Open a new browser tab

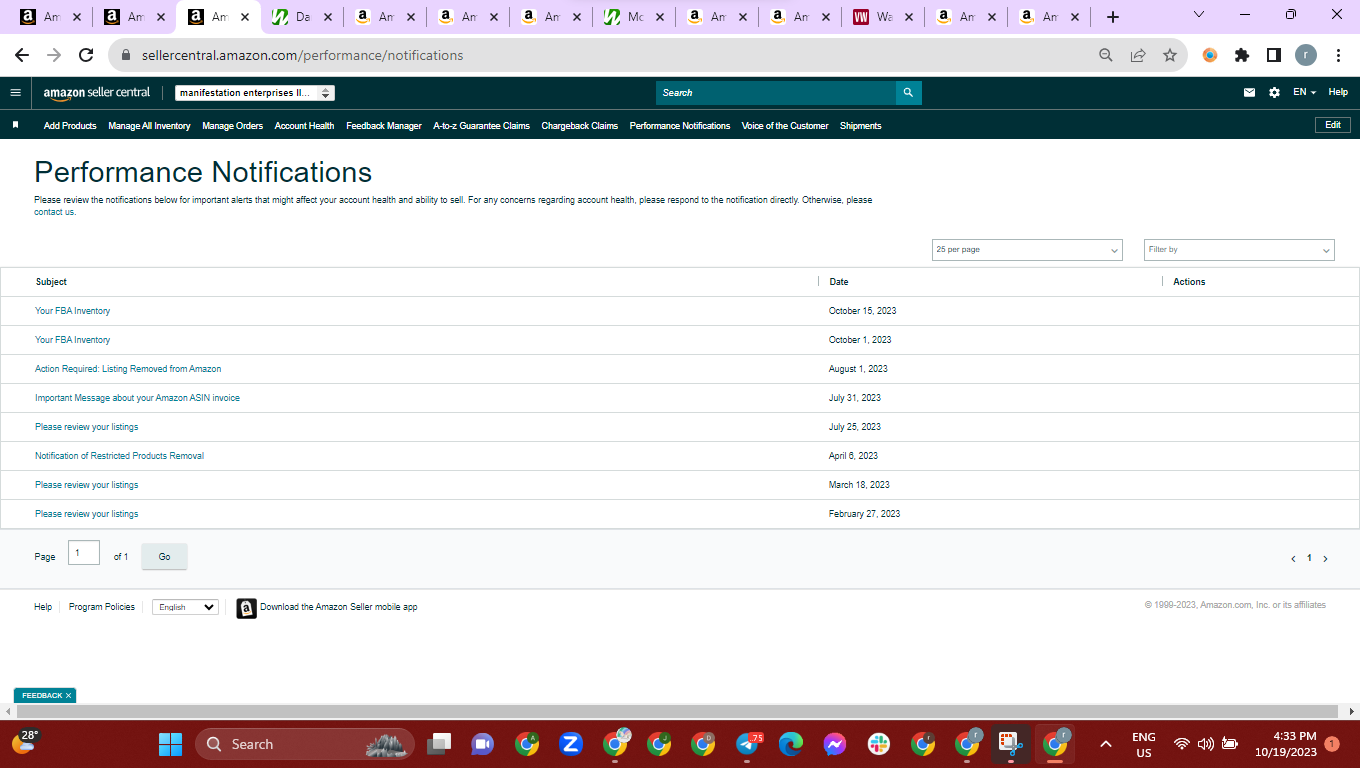[x=1113, y=17]
